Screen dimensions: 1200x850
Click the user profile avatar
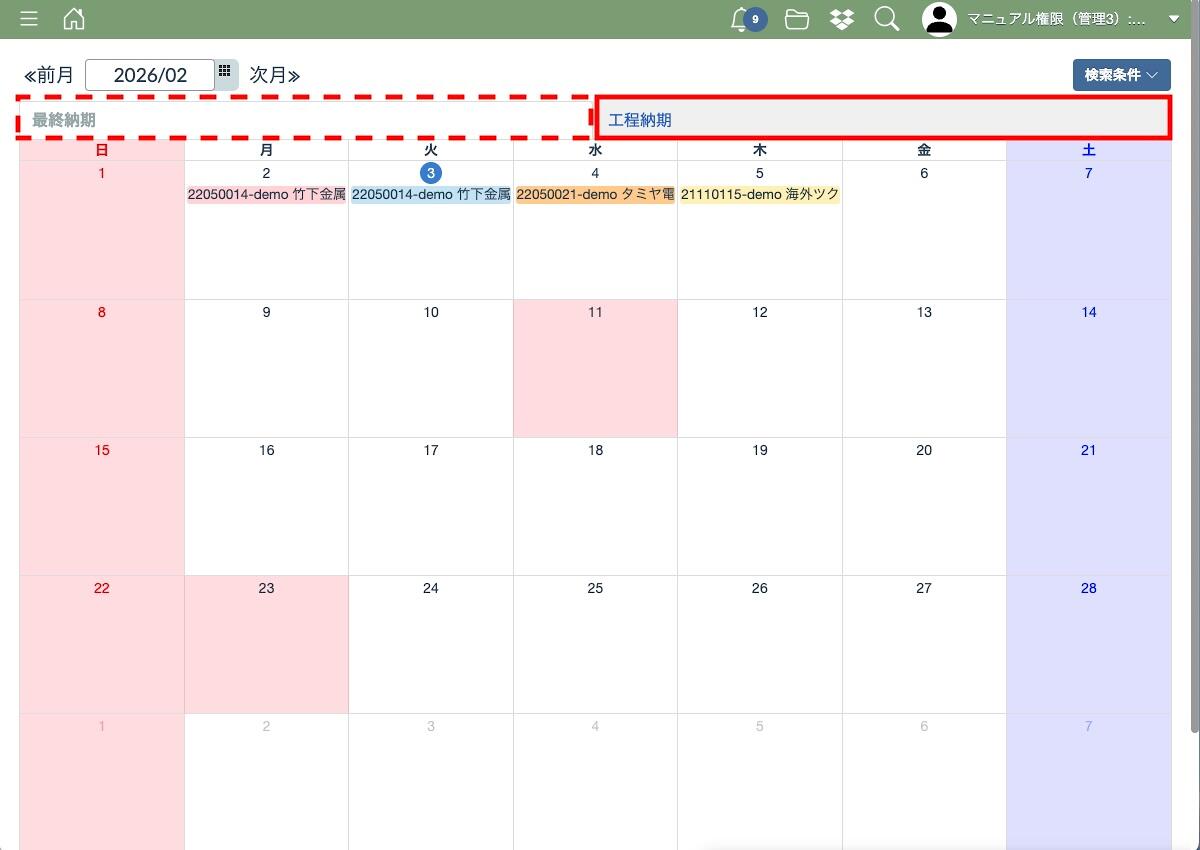[939, 19]
